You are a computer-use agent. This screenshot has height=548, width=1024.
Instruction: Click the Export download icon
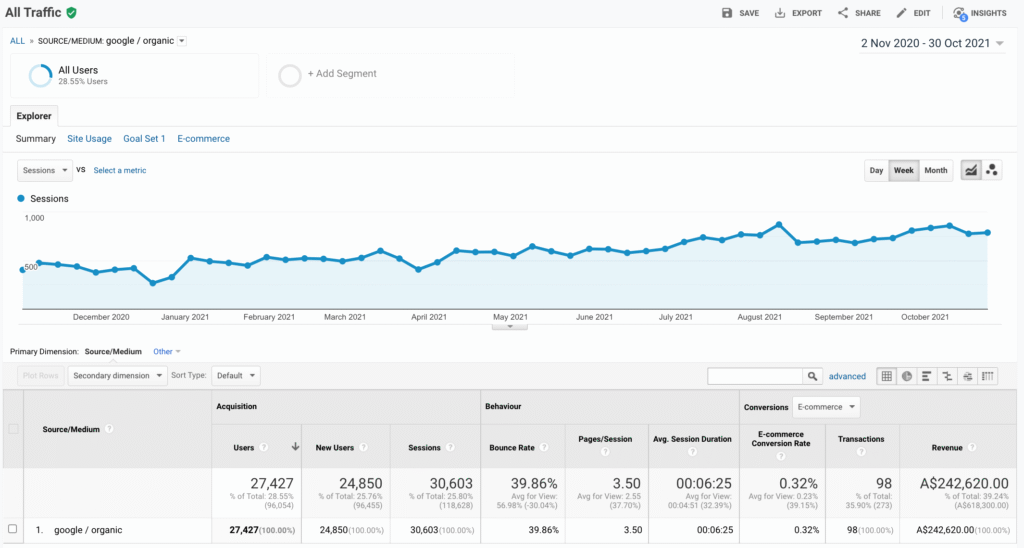[x=780, y=13]
